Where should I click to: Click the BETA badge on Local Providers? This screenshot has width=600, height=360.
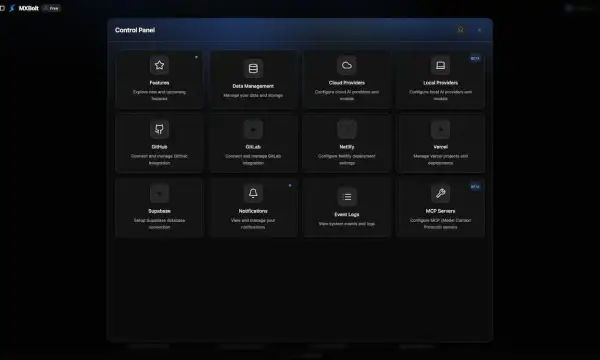[x=475, y=58]
